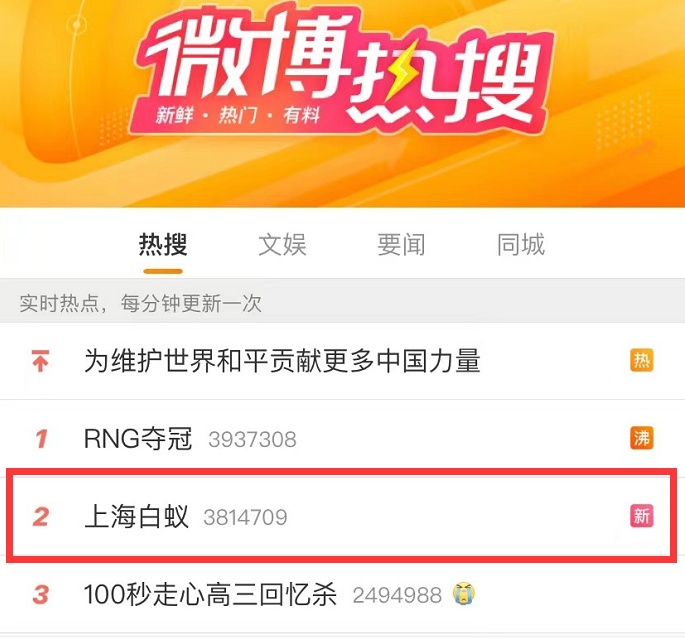Screen dimensions: 685x638
Task: Switch to the 要闻 tab
Action: pyautogui.click(x=401, y=244)
